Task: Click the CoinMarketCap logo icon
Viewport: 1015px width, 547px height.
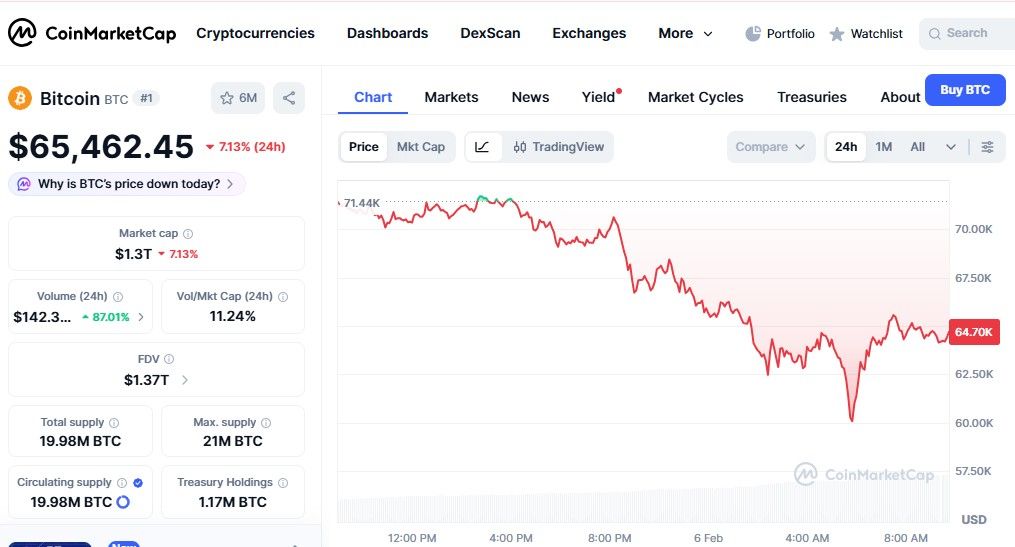Action: pos(22,33)
